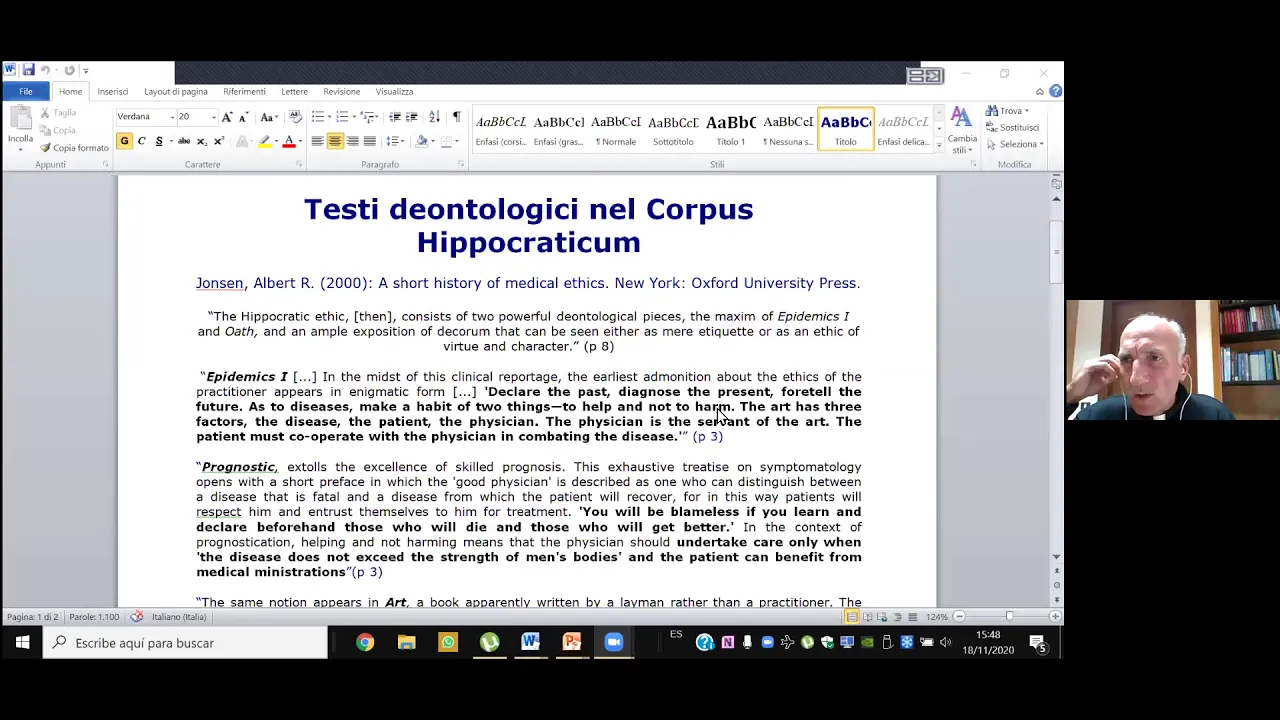Viewport: 1280px width, 720px height.
Task: Apply red font color
Action: 289,141
